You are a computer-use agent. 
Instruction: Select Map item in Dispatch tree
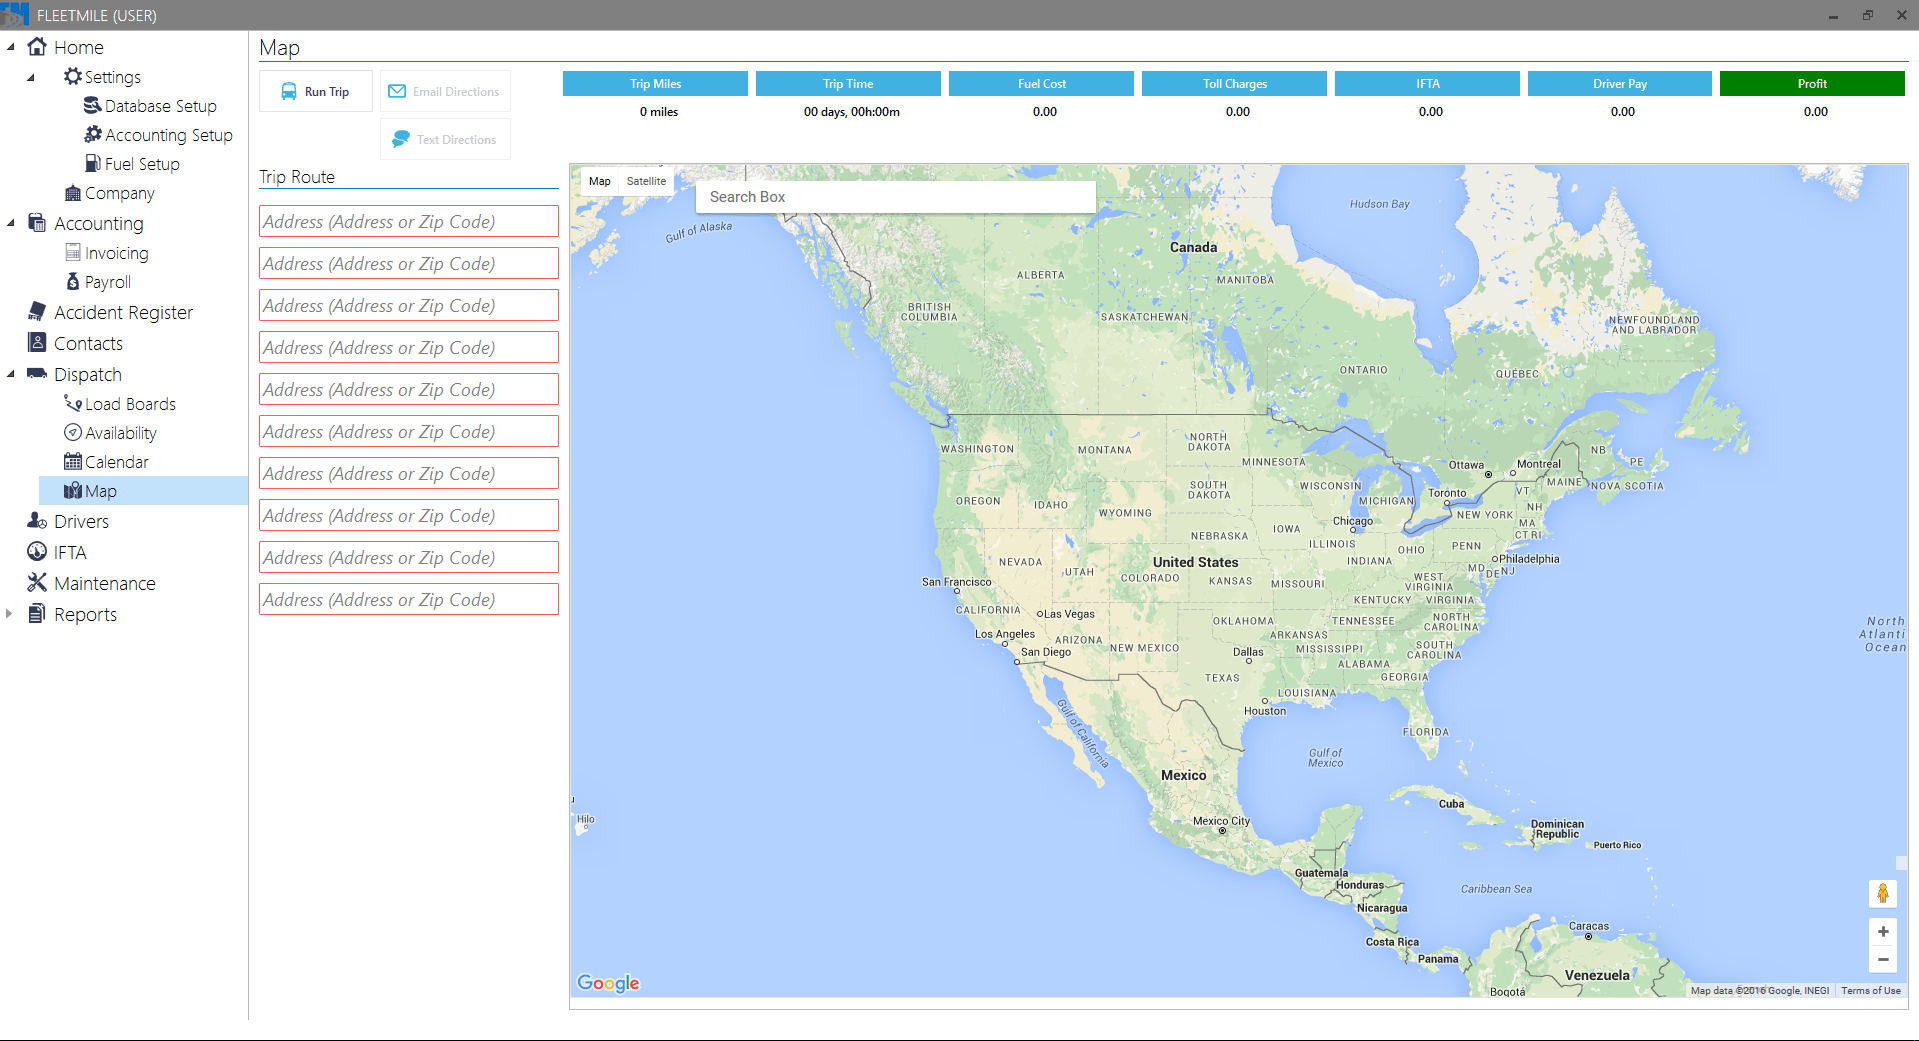[143, 491]
